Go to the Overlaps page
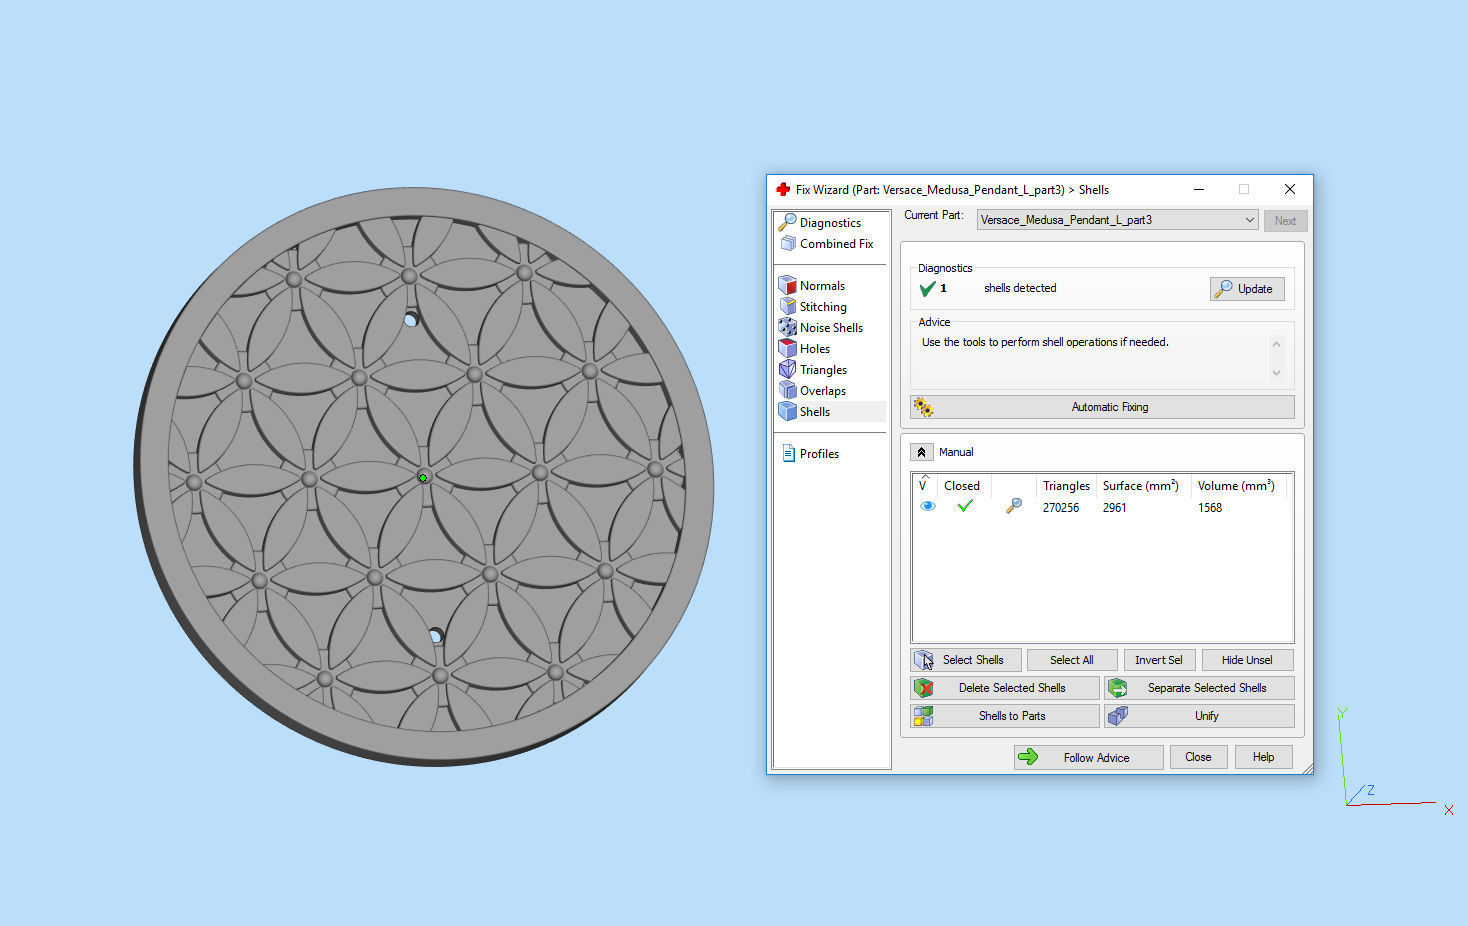 point(813,391)
